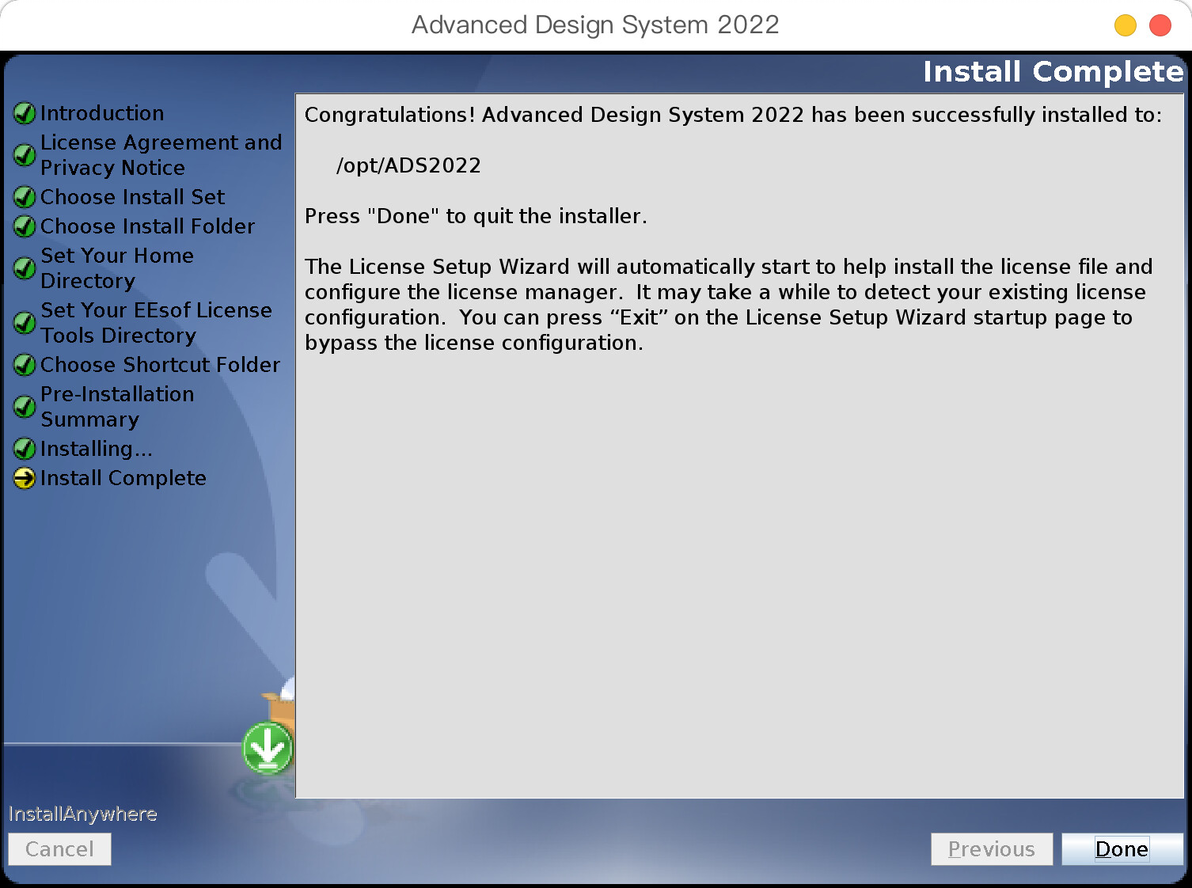Screen dimensions: 1192x888
Task: Click the /opt/ADS2022 install path text
Action: [408, 166]
